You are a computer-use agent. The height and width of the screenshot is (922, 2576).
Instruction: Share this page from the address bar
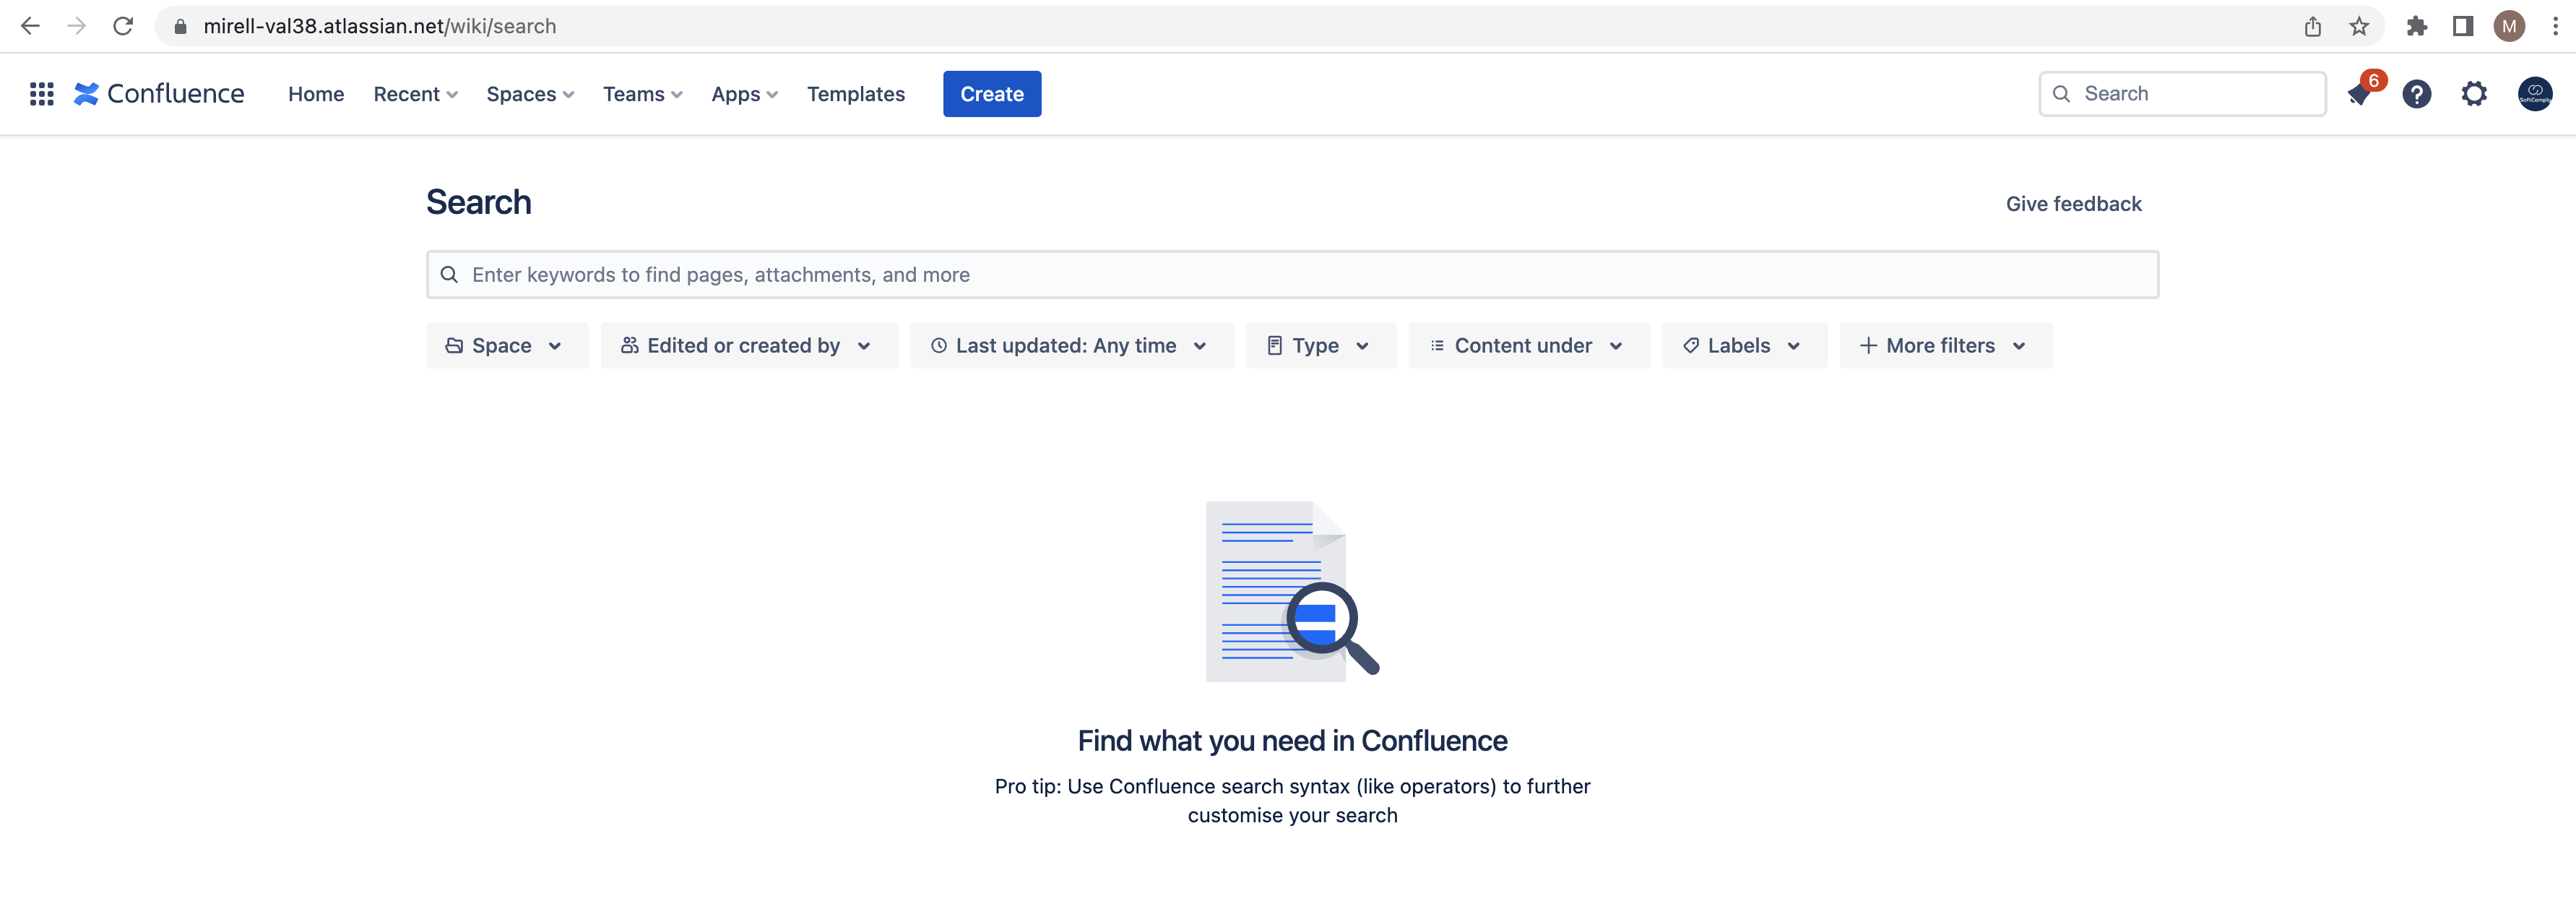coord(2312,26)
